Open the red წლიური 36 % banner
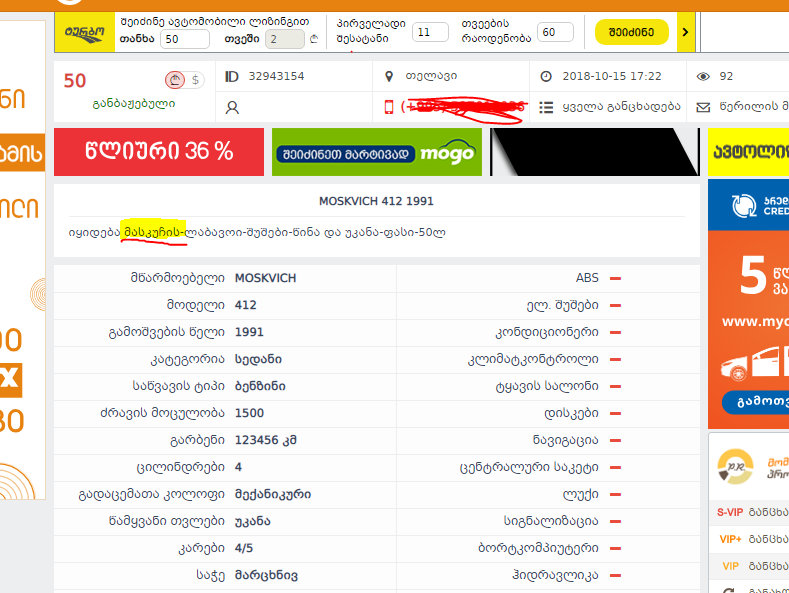This screenshot has width=789, height=593. (159, 152)
